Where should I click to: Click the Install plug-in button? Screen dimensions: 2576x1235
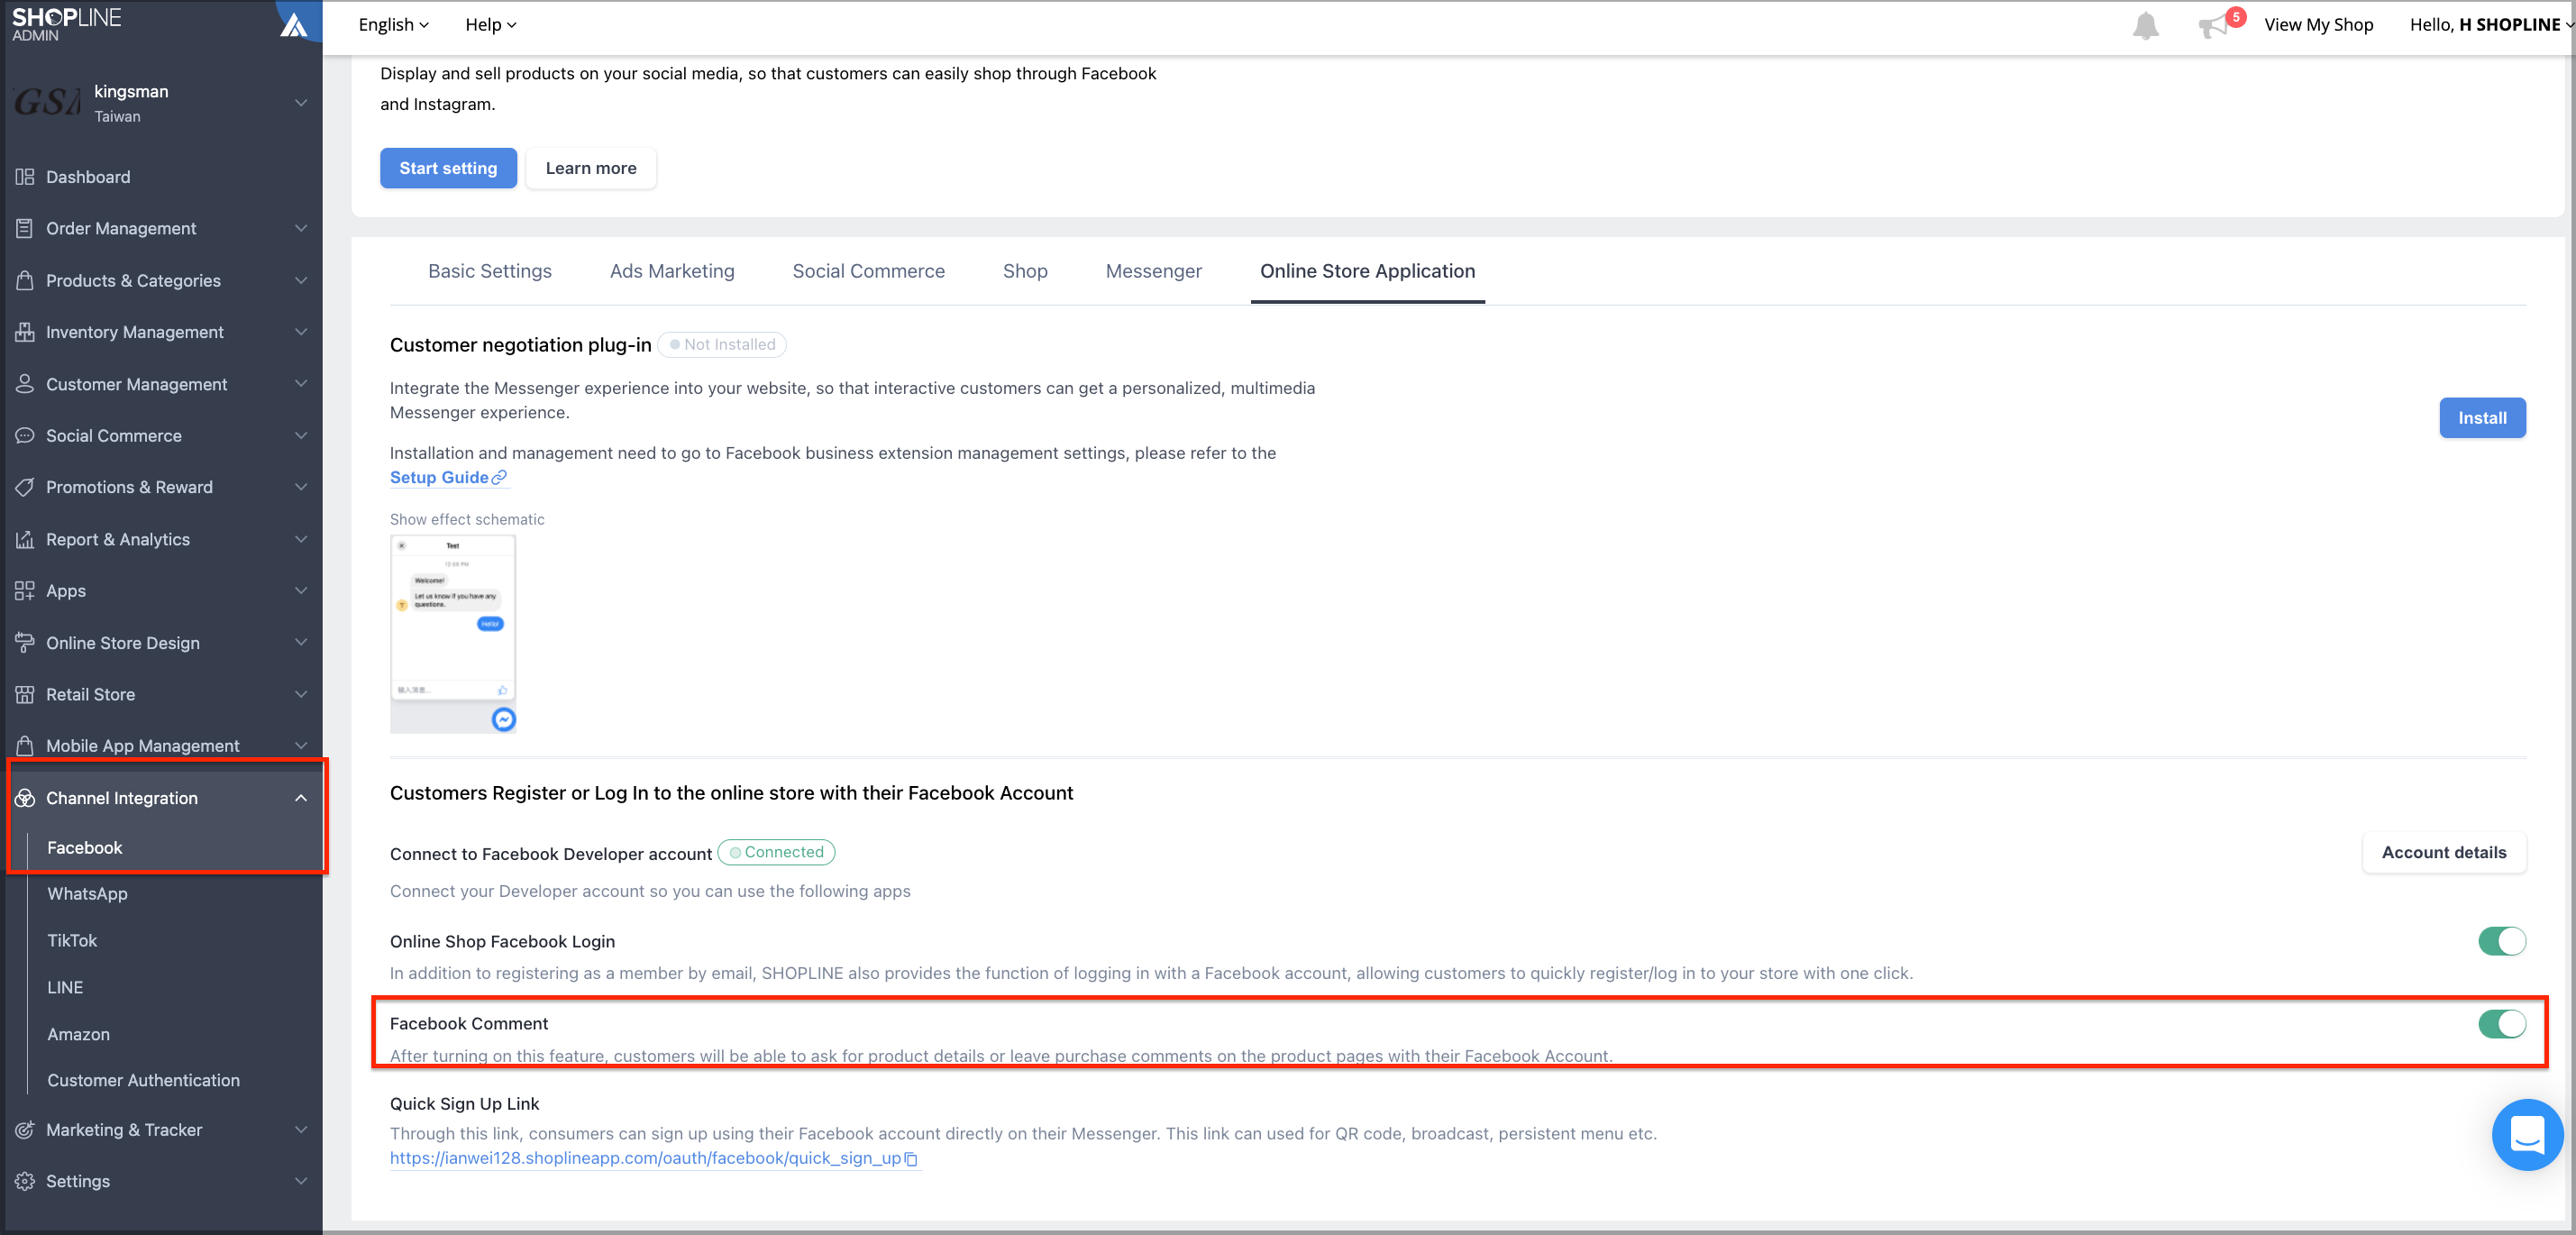point(2482,418)
